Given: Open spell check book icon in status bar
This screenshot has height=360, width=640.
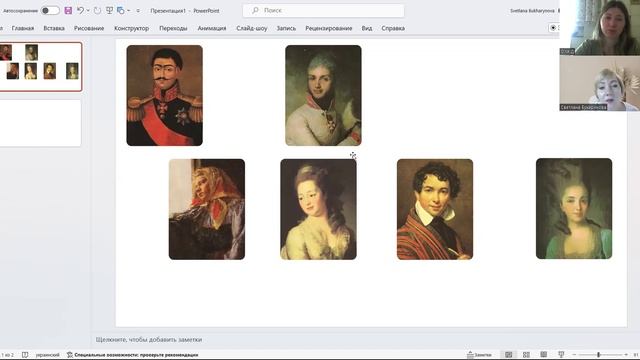Looking at the screenshot, I should point(25,355).
